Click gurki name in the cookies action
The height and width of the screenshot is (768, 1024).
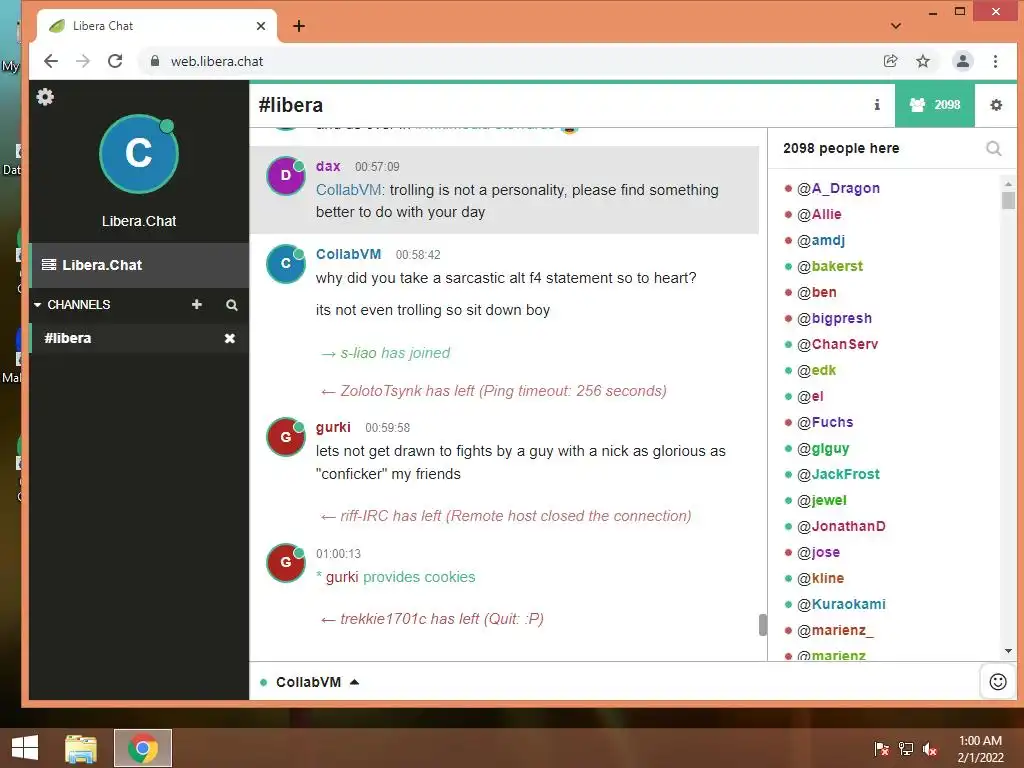(342, 577)
